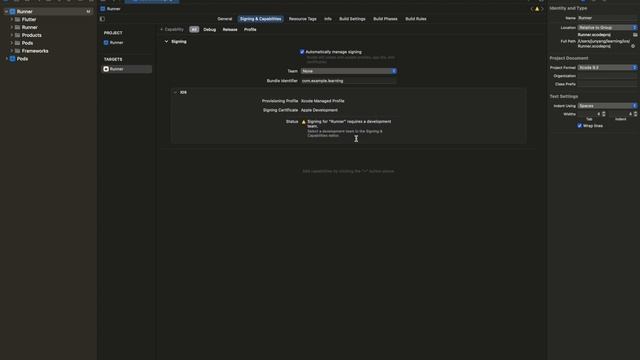Select the Profile configuration filter
Viewport: 640px width, 360px height.
(x=250, y=29)
